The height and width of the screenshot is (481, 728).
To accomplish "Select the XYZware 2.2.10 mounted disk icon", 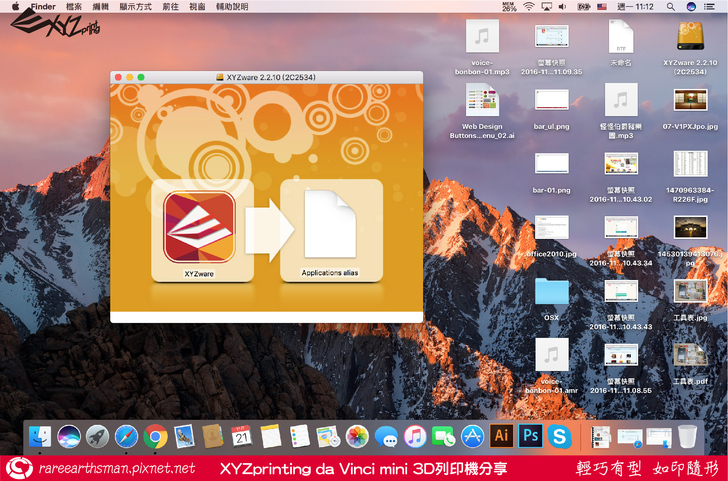I will [691, 37].
